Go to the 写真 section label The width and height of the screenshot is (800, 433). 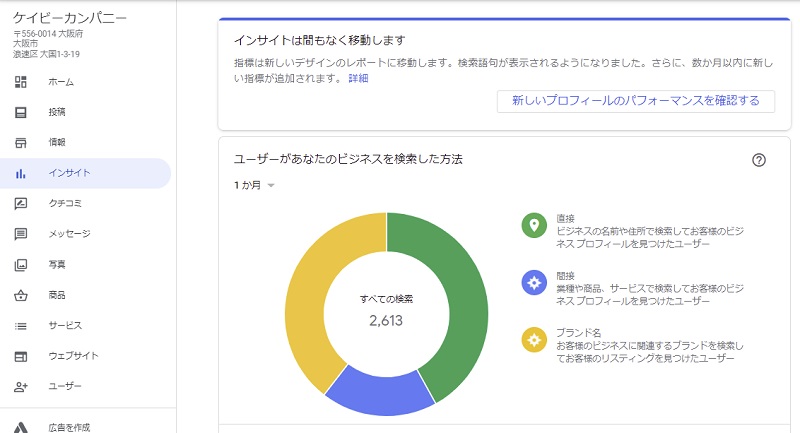pyautogui.click(x=57, y=264)
